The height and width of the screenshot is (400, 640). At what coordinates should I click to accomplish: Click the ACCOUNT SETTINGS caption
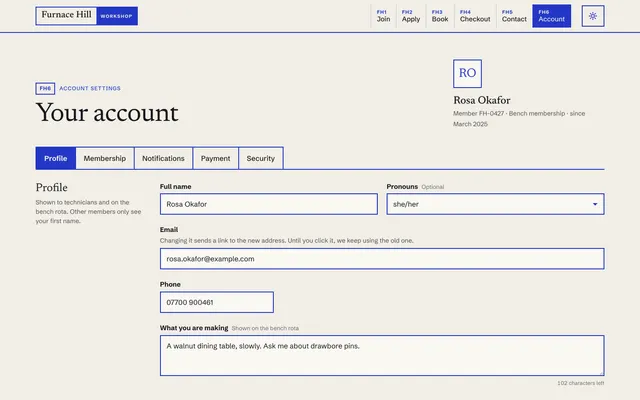click(90, 88)
